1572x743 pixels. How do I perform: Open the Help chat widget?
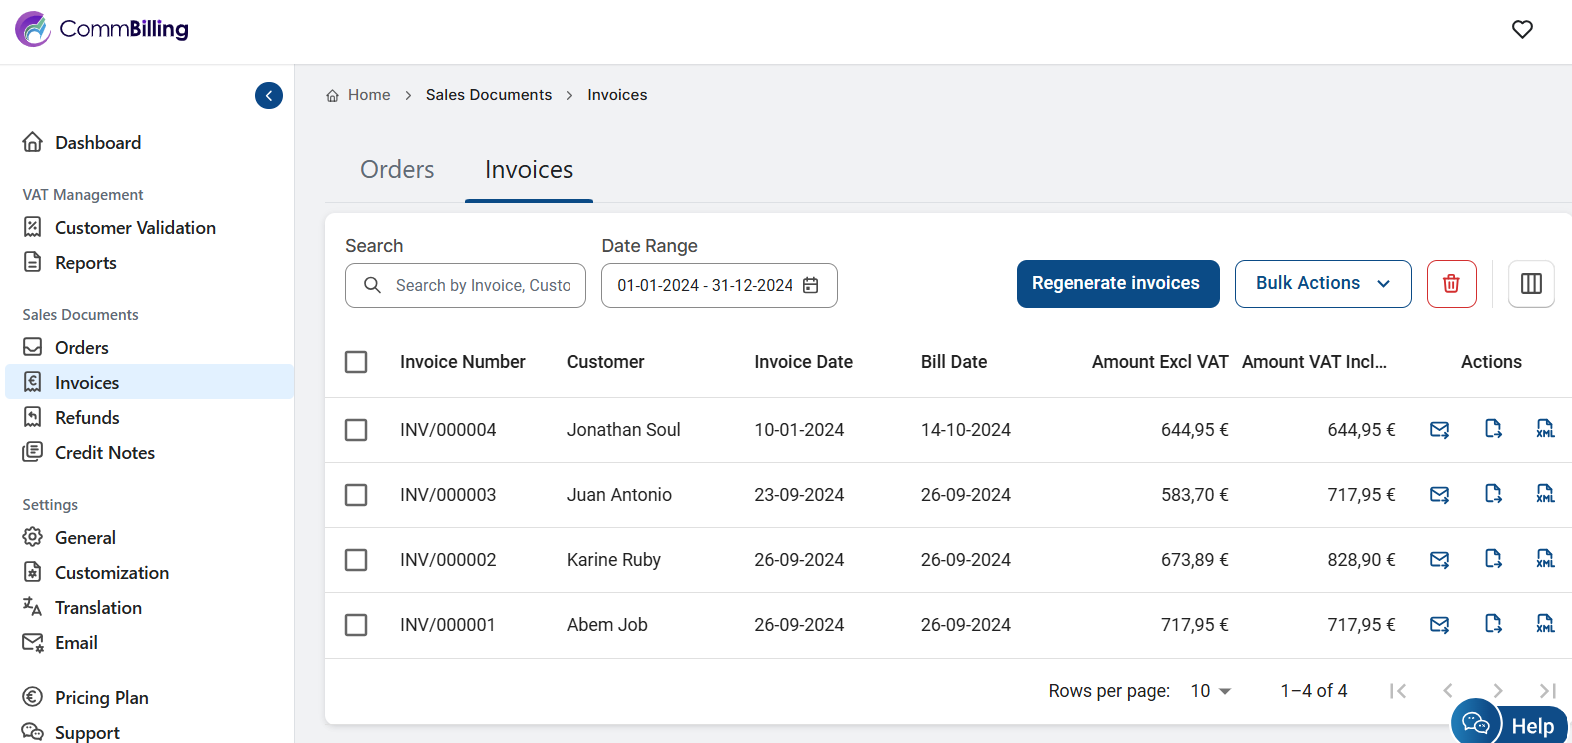[x=1509, y=724]
